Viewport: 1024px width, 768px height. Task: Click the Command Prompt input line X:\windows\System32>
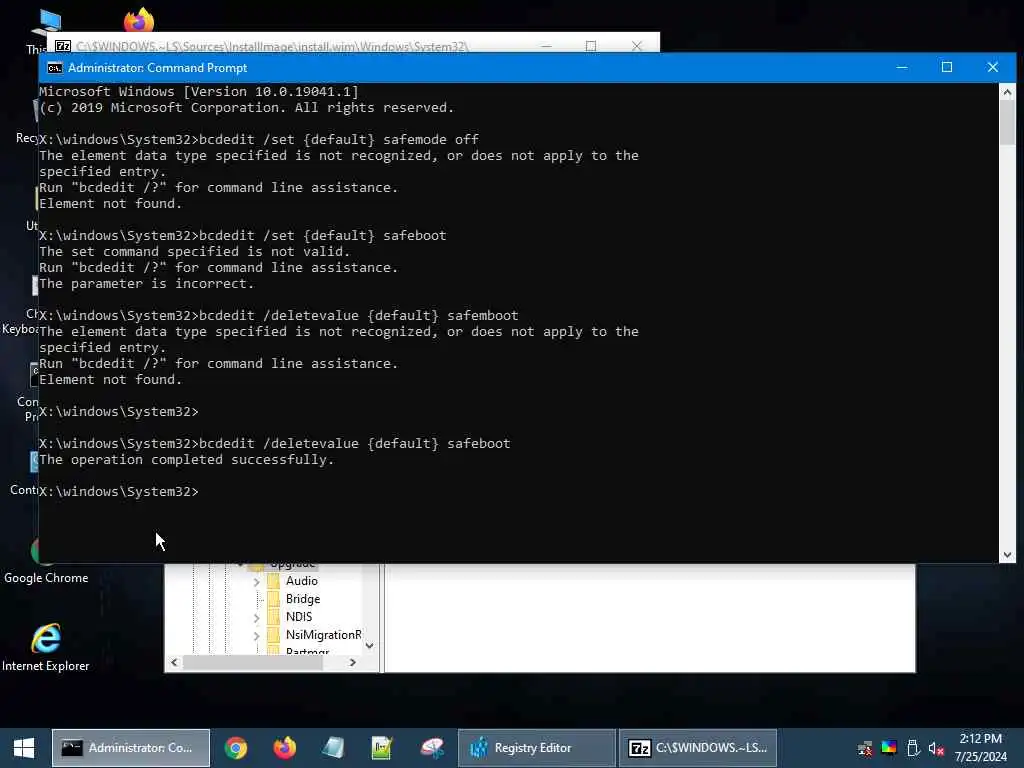(119, 492)
